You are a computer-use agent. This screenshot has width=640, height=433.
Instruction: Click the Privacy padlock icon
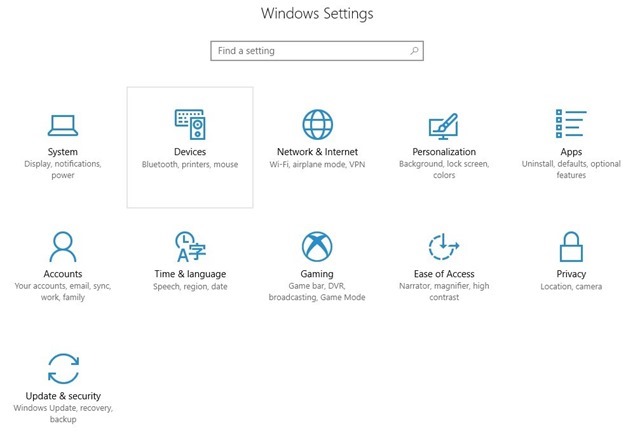(x=571, y=246)
